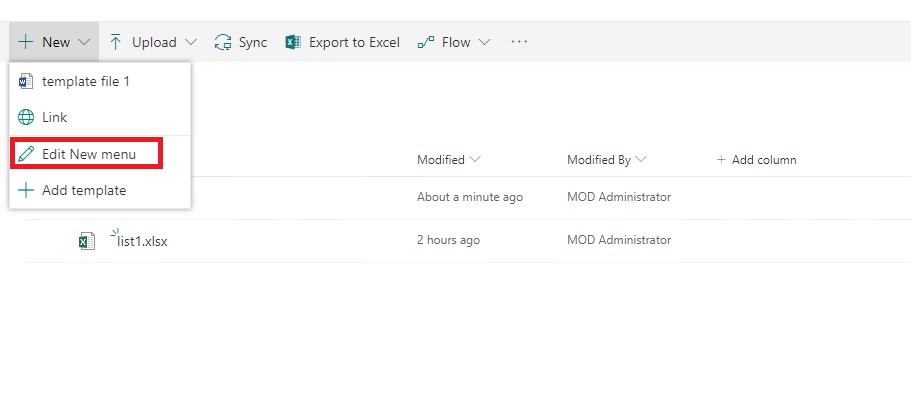This screenshot has width=911, height=414.
Task: Select Edit New menu option
Action: pos(100,154)
